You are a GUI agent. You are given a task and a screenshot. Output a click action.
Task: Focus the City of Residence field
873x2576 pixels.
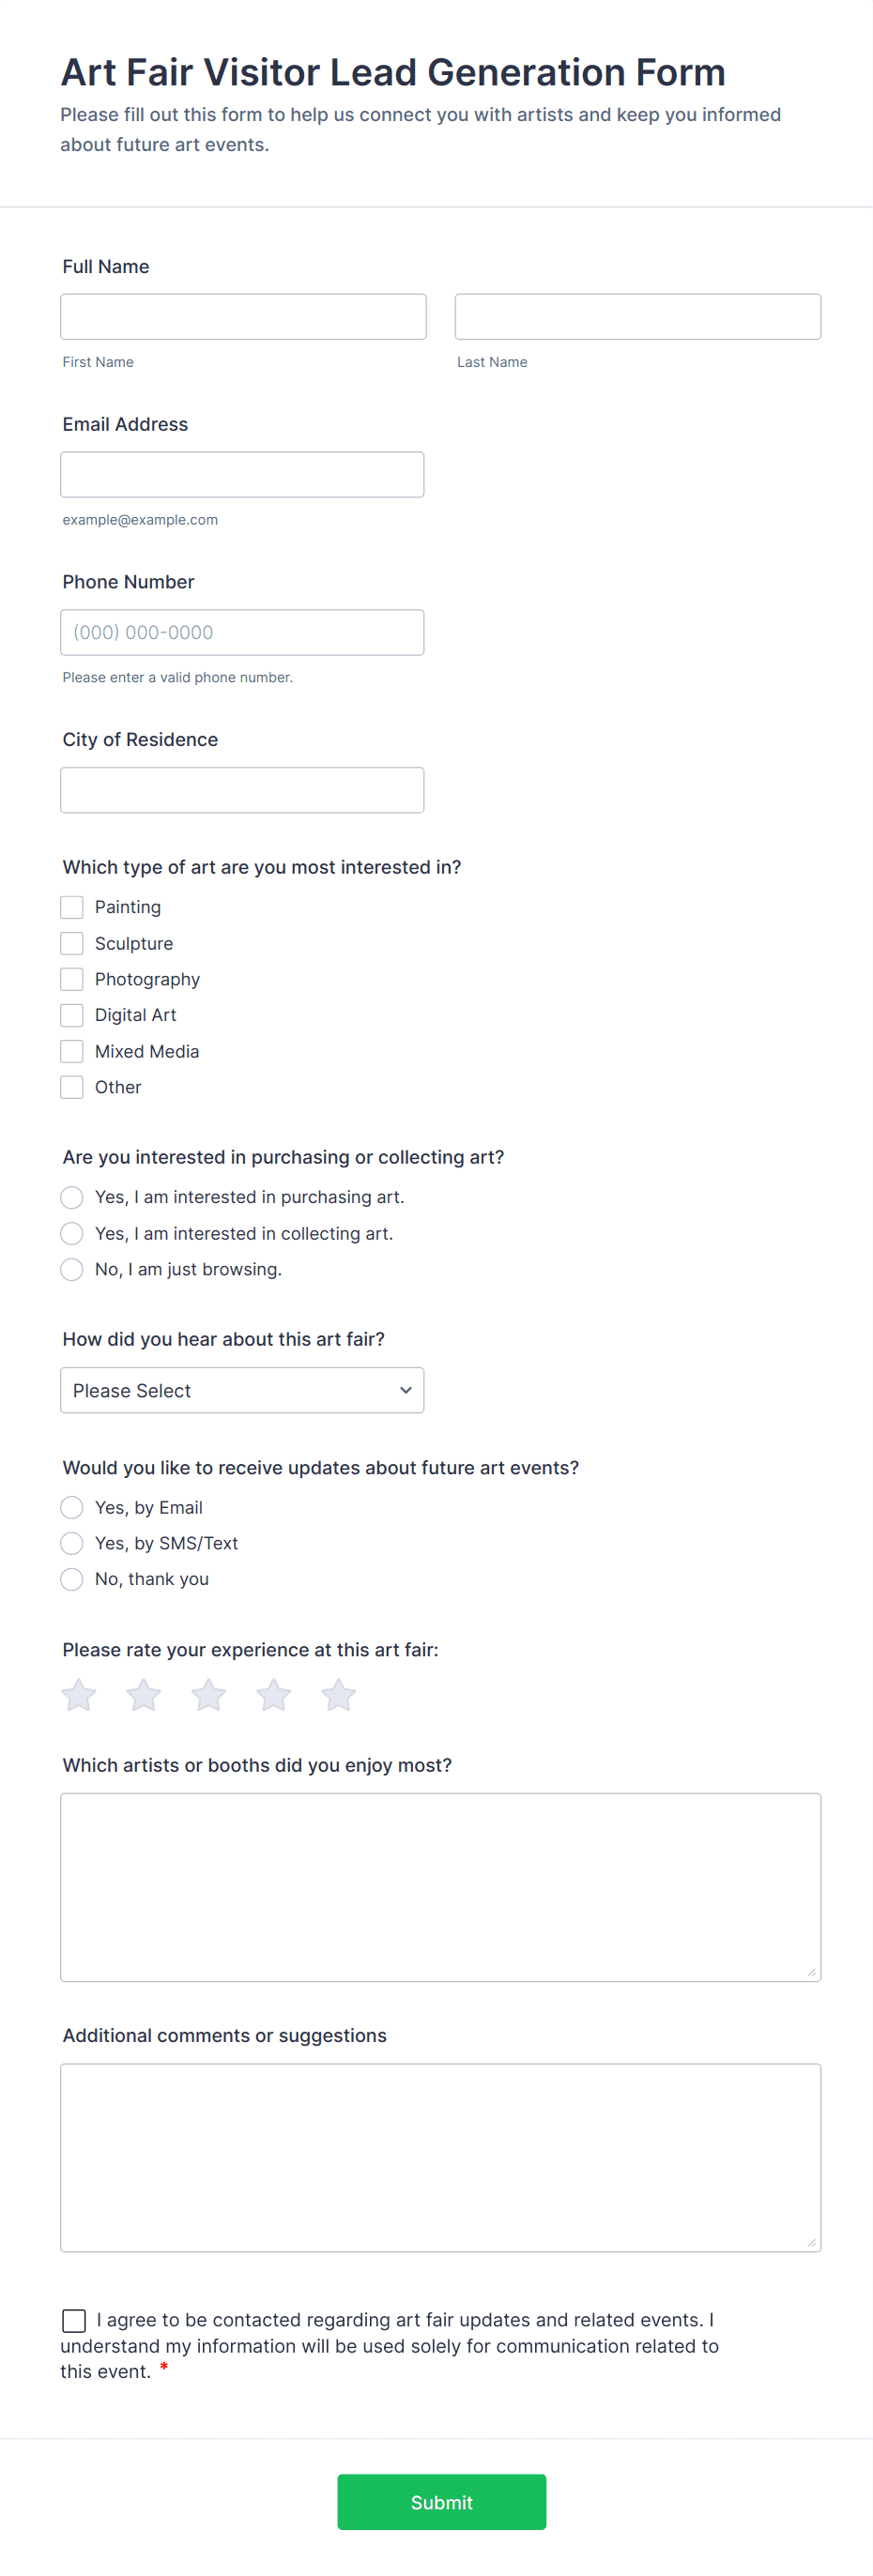click(242, 790)
